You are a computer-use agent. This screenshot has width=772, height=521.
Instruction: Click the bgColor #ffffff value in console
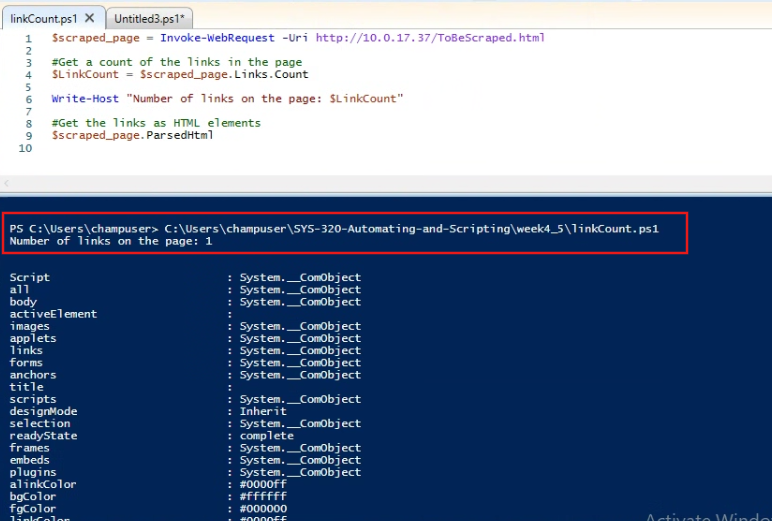(x=263, y=497)
